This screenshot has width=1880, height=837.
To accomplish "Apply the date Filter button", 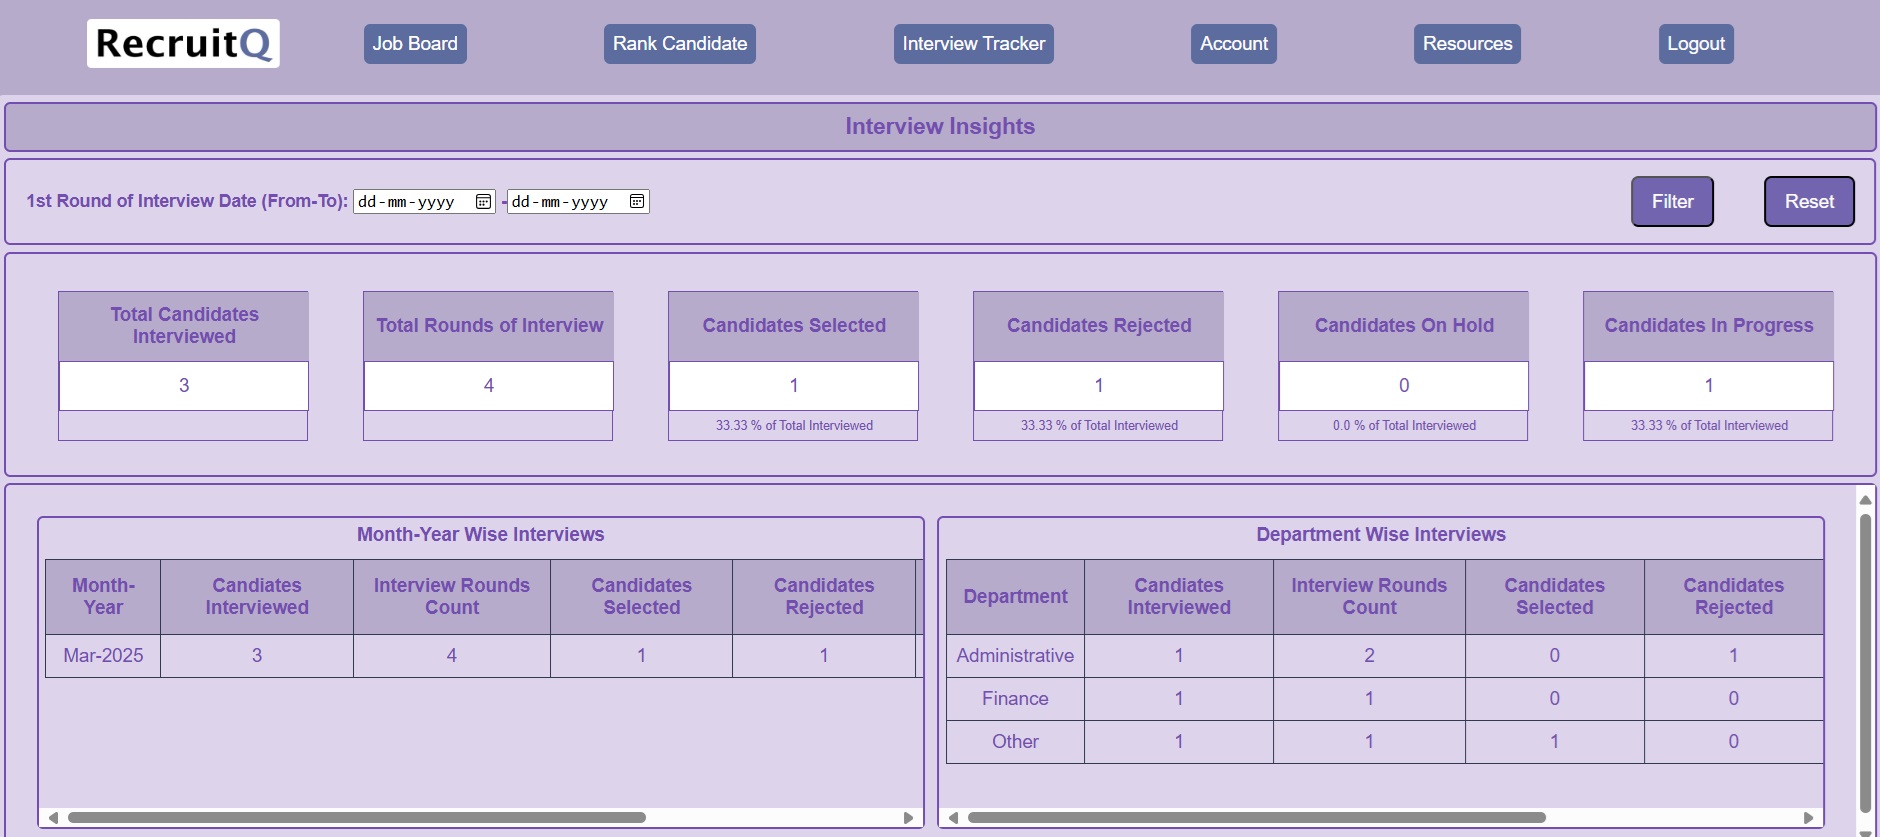I will (1672, 202).
